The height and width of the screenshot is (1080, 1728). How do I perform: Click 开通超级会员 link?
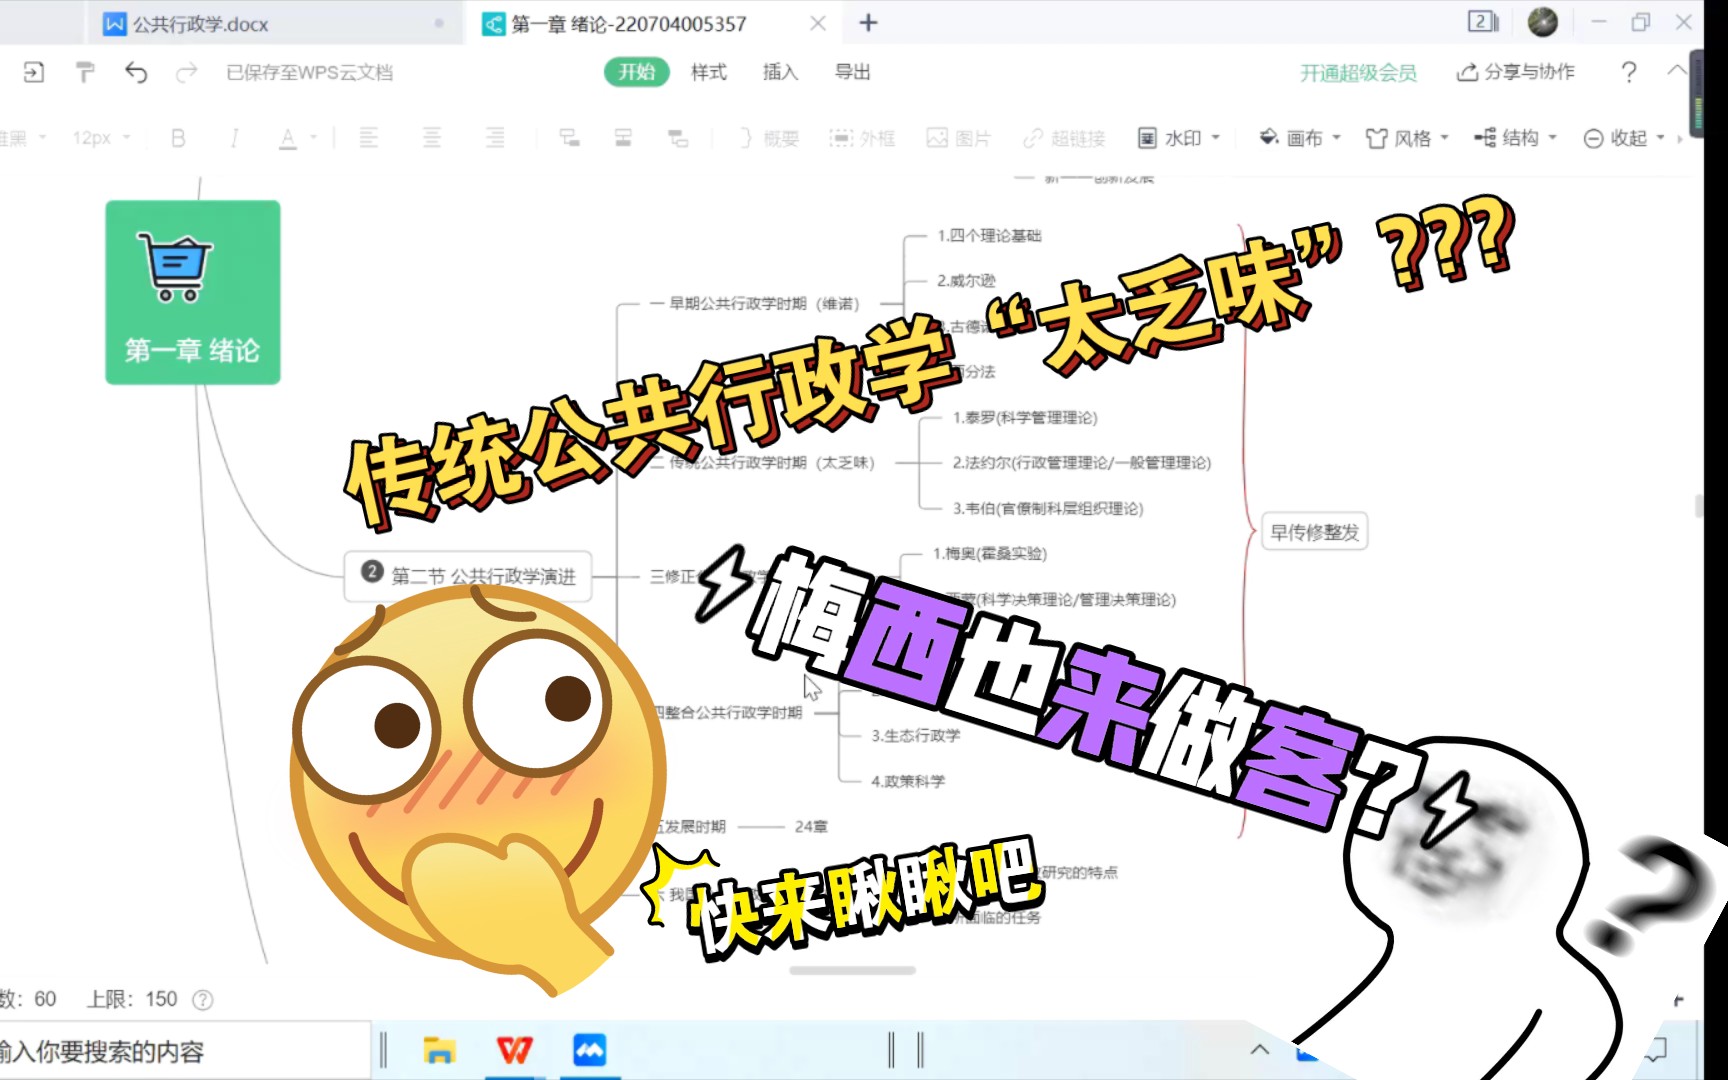1358,72
